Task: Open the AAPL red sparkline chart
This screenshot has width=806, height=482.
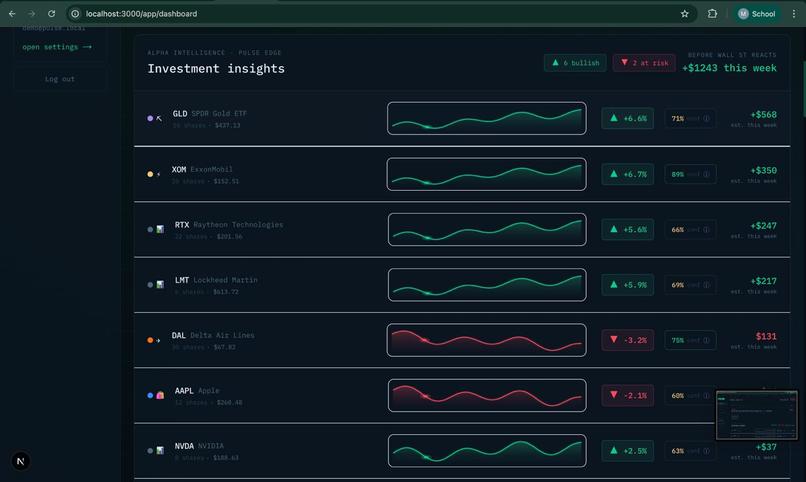Action: (x=487, y=395)
